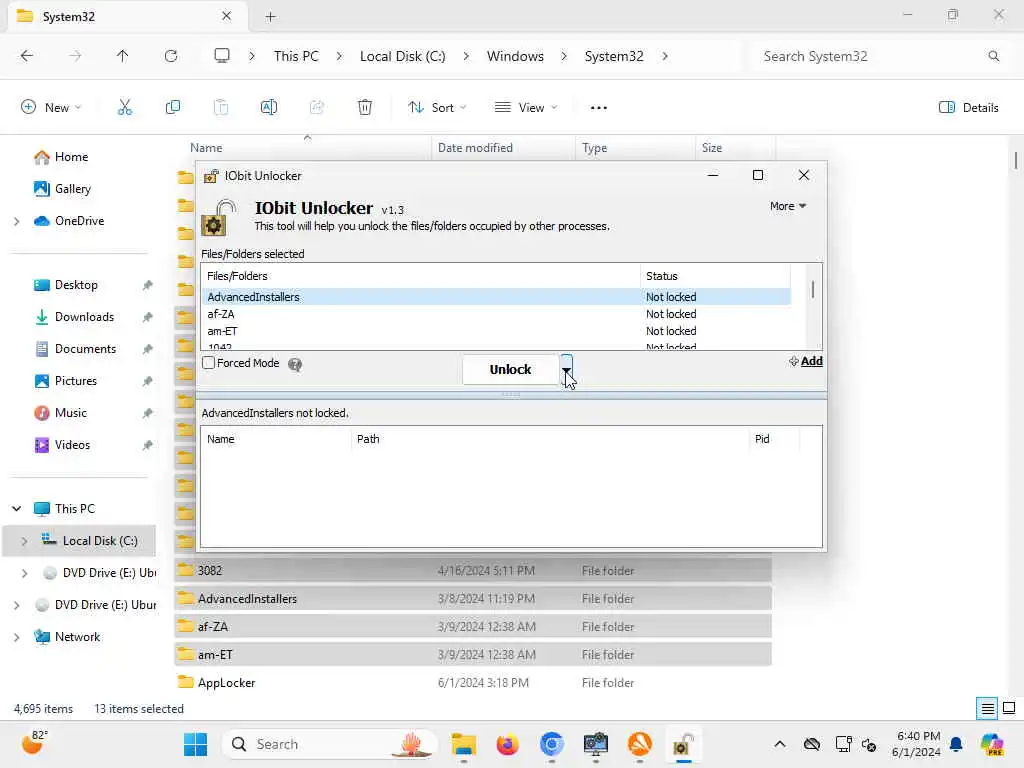Screen dimensions: 1024x768
Task: Expand the Network tree node
Action: click(16, 637)
